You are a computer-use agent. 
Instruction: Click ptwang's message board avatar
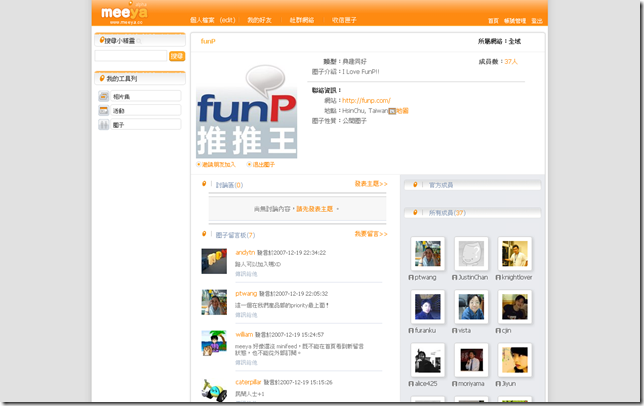214,302
